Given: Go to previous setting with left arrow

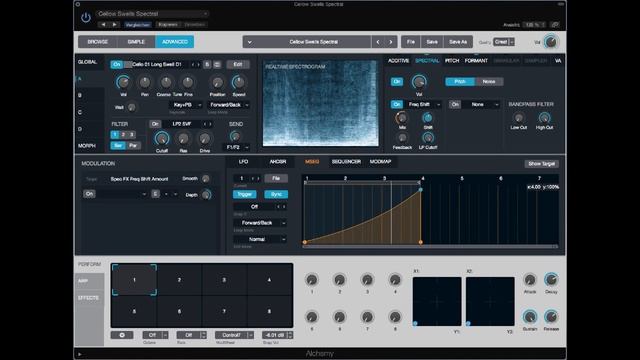Looking at the screenshot, I should (103, 24).
